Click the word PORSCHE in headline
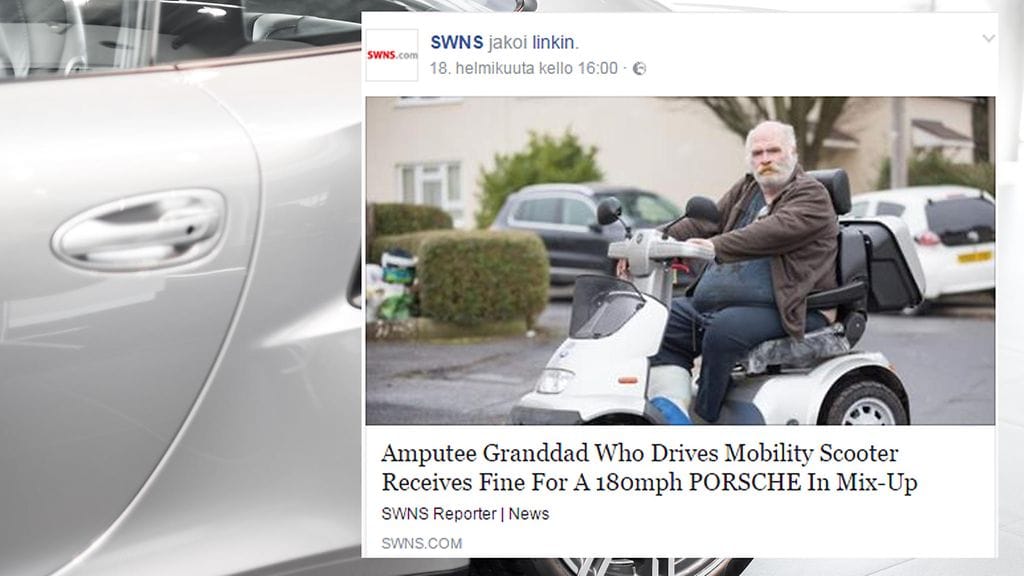 click(x=745, y=482)
